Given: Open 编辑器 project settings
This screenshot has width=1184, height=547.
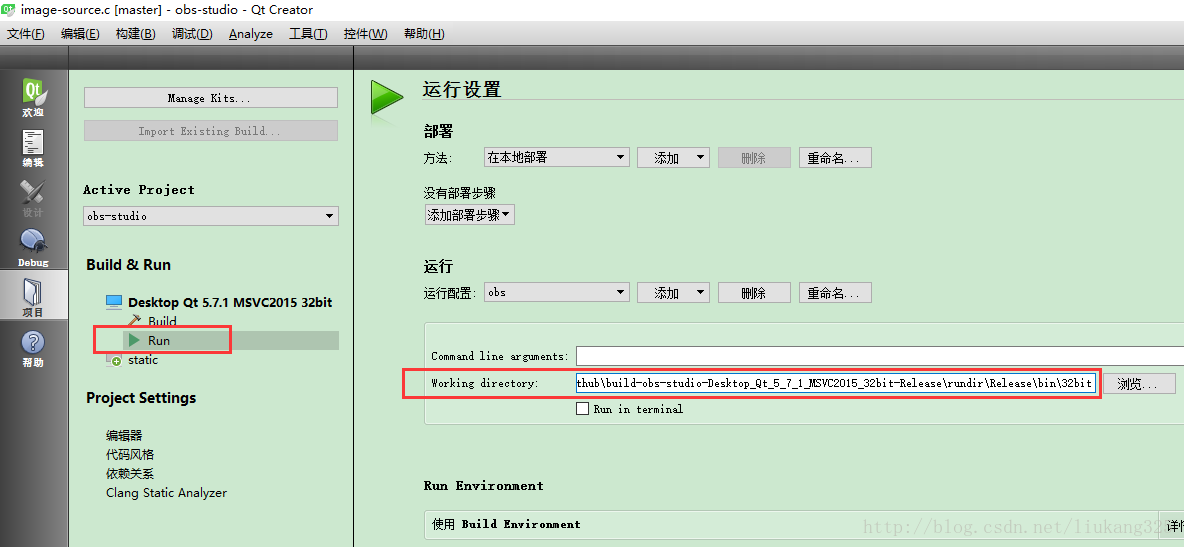Looking at the screenshot, I should 124,436.
